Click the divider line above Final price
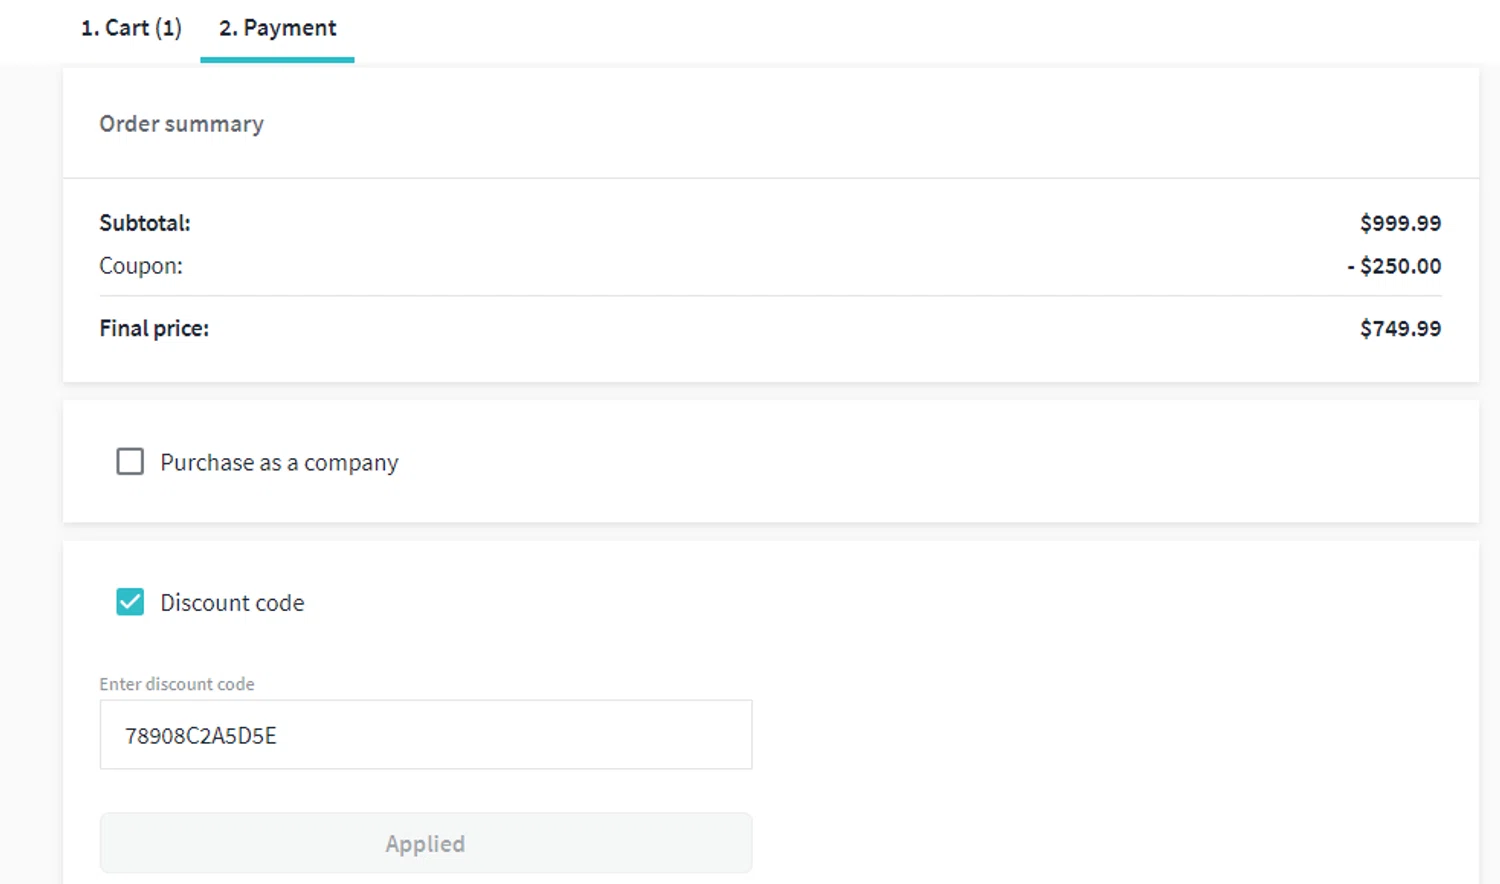Viewport: 1500px width, 884px height. [770, 296]
